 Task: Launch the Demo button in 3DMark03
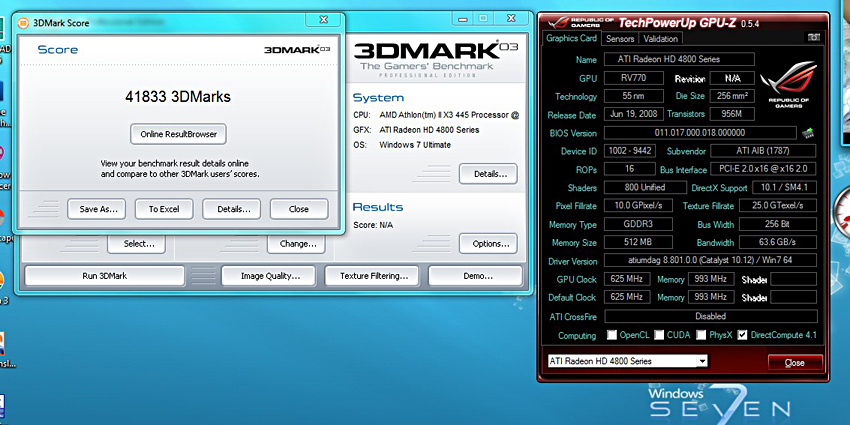[x=475, y=275]
